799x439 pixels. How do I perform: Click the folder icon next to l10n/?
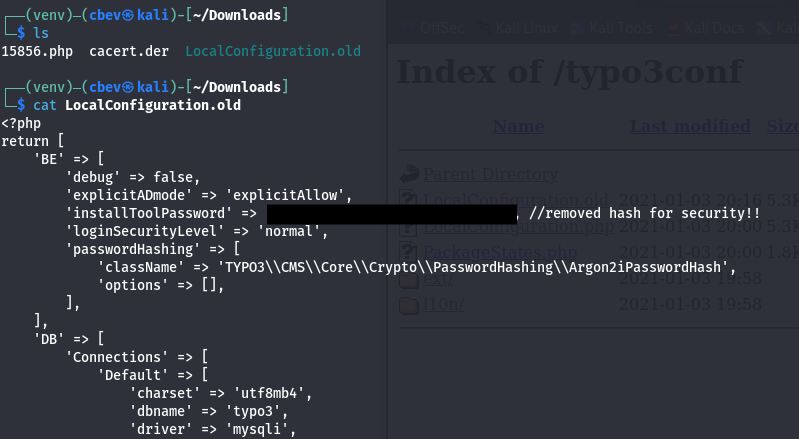pos(408,304)
